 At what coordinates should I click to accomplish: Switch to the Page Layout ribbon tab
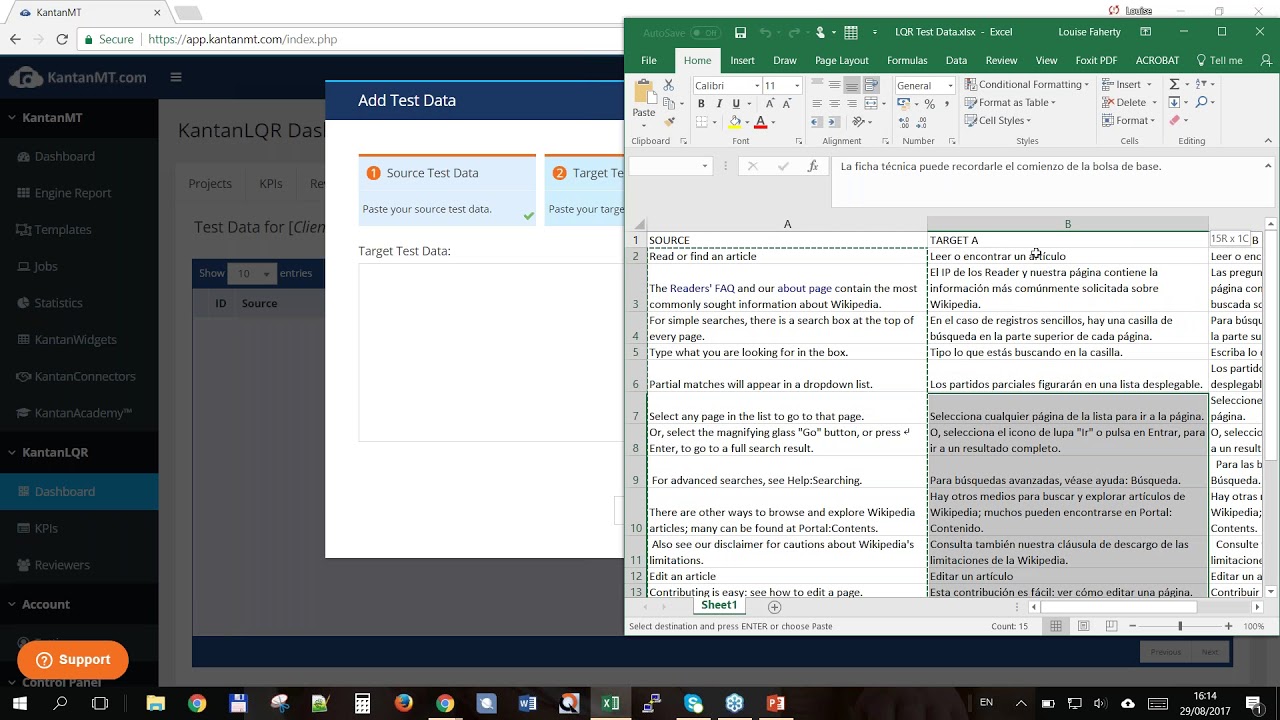841,61
